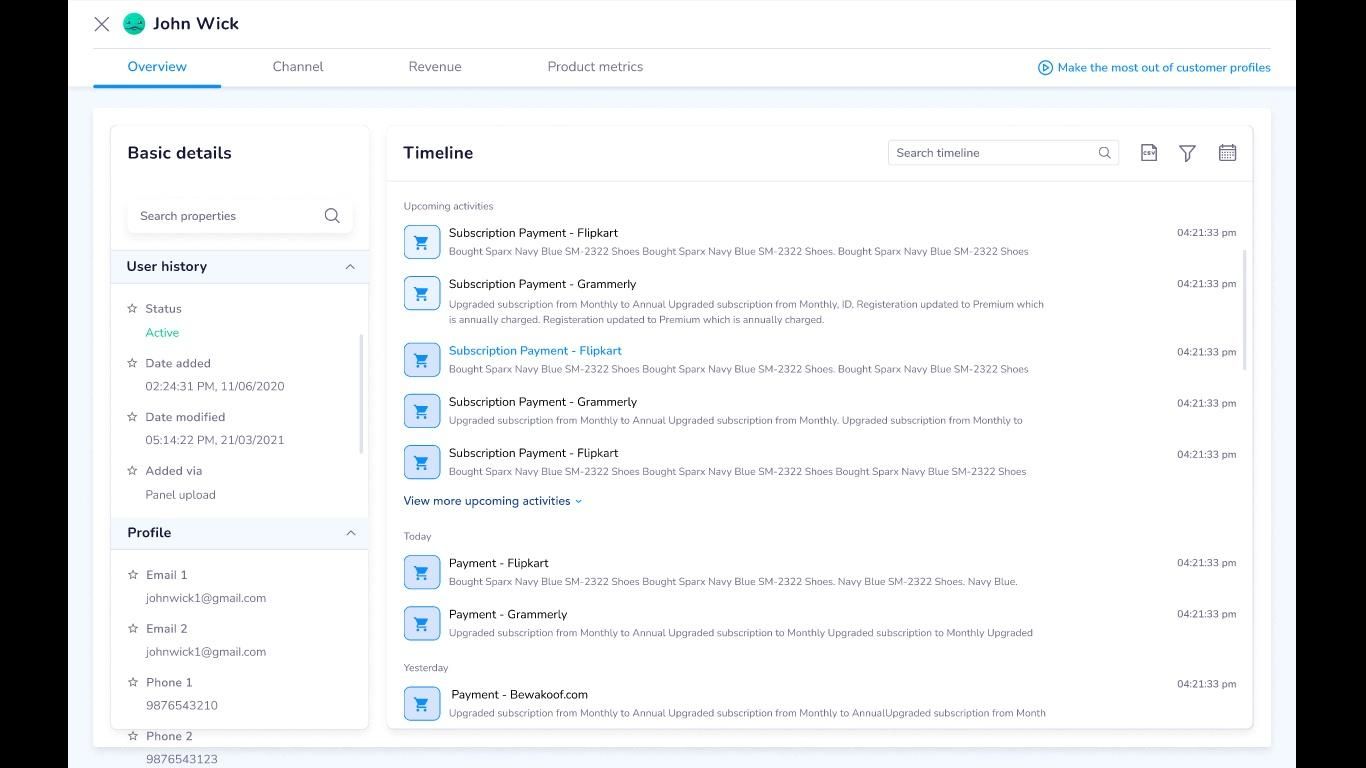Open Payment - Grammerly entry title
This screenshot has height=768, width=1366.
tap(508, 615)
